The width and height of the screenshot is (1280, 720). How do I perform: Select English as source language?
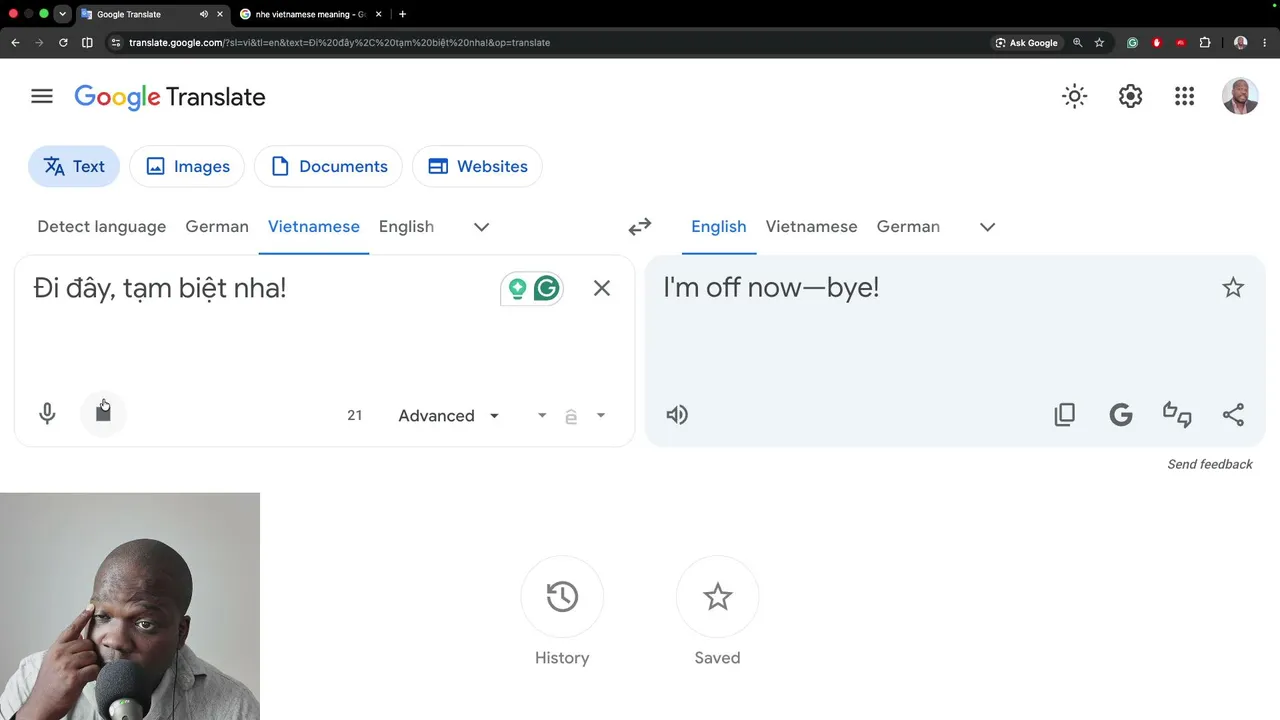(406, 226)
